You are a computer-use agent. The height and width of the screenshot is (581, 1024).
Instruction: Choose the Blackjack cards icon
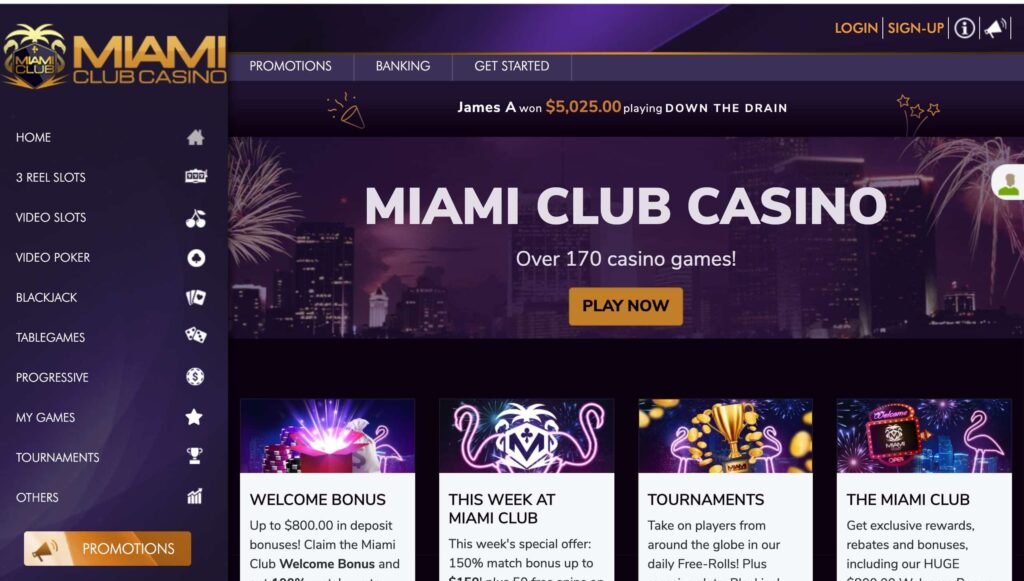pos(196,298)
